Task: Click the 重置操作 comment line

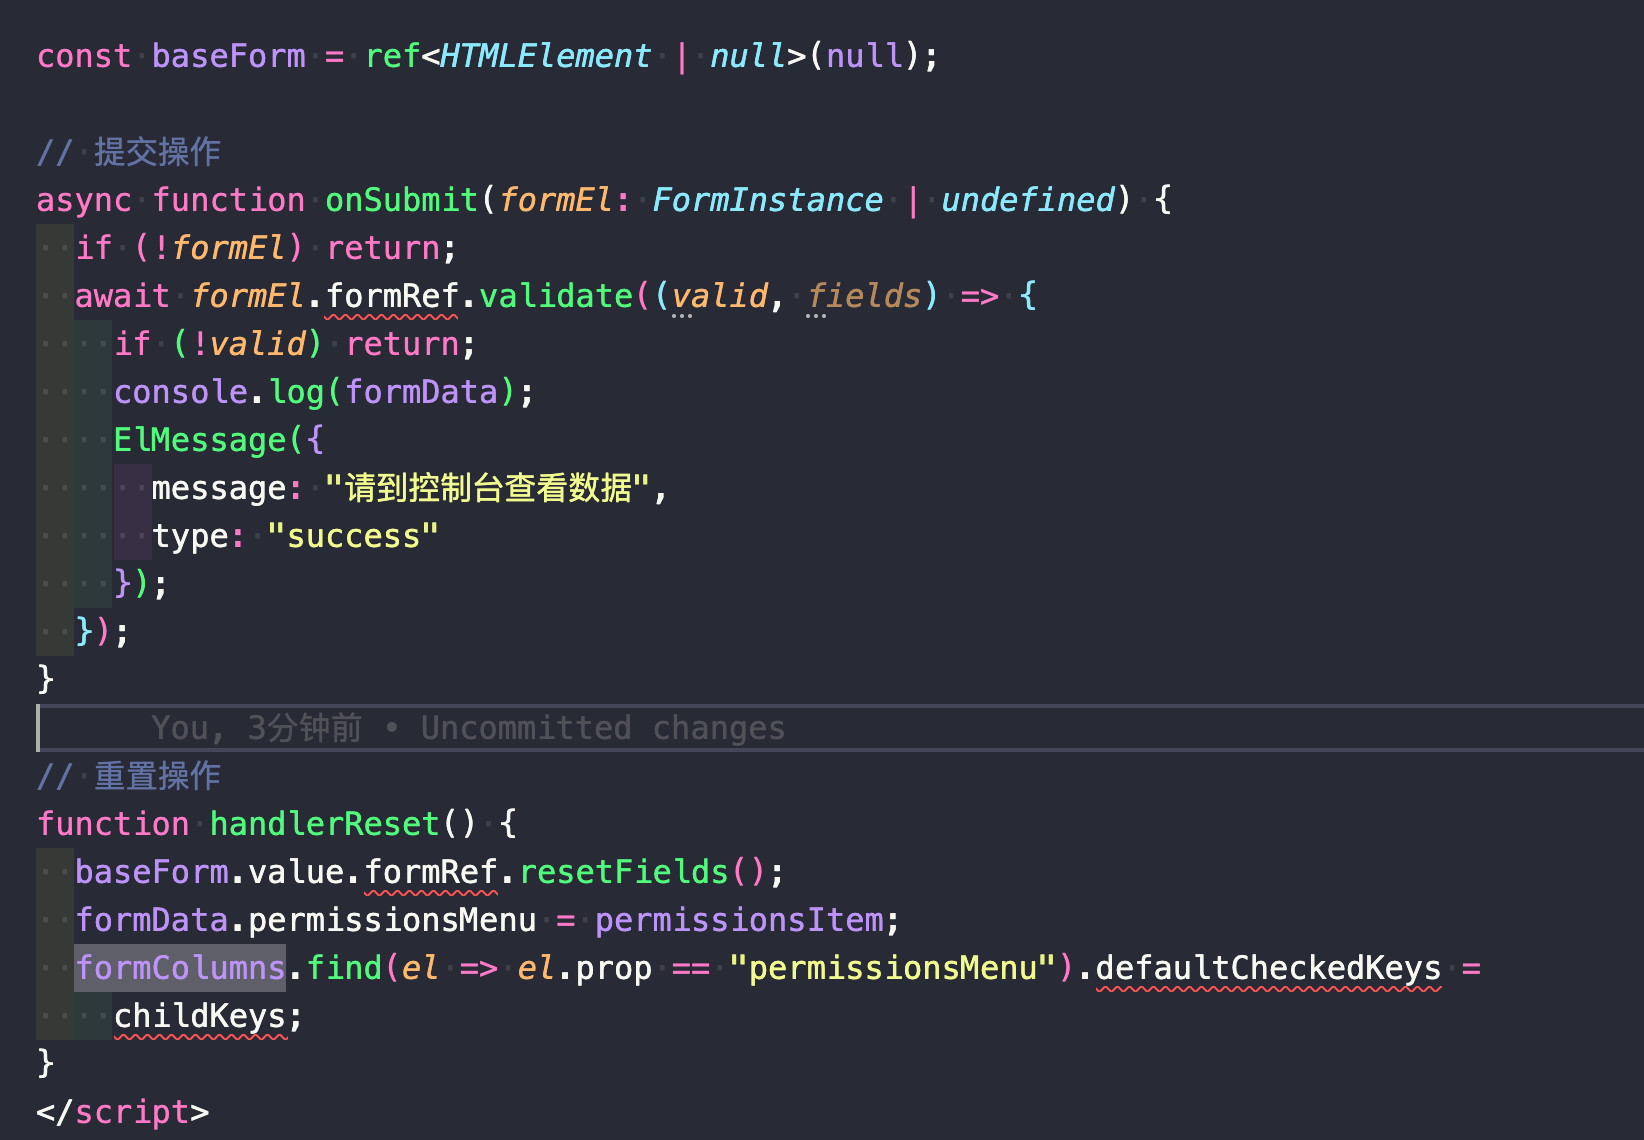Action: pyautogui.click(x=129, y=776)
